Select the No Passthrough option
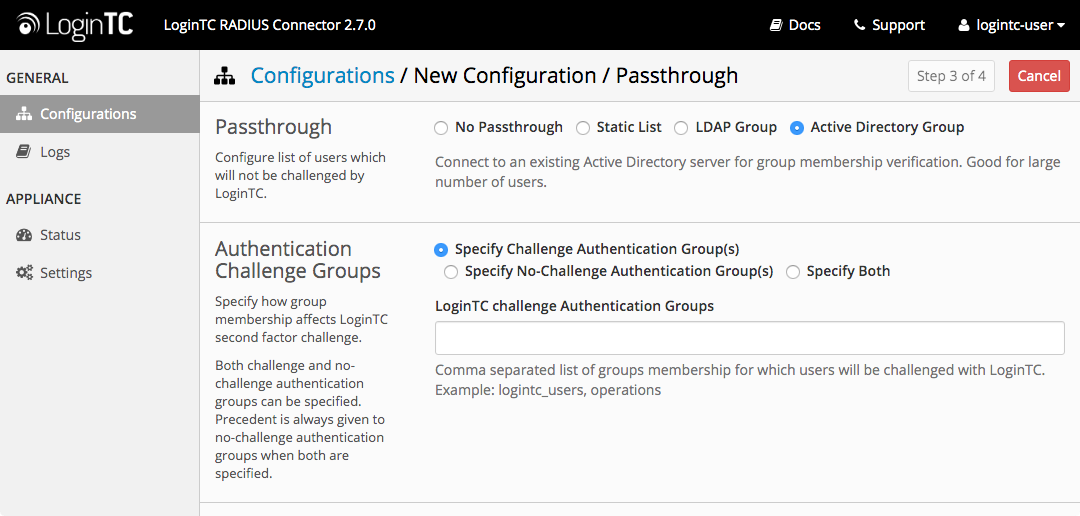The width and height of the screenshot is (1080, 516). tap(441, 127)
